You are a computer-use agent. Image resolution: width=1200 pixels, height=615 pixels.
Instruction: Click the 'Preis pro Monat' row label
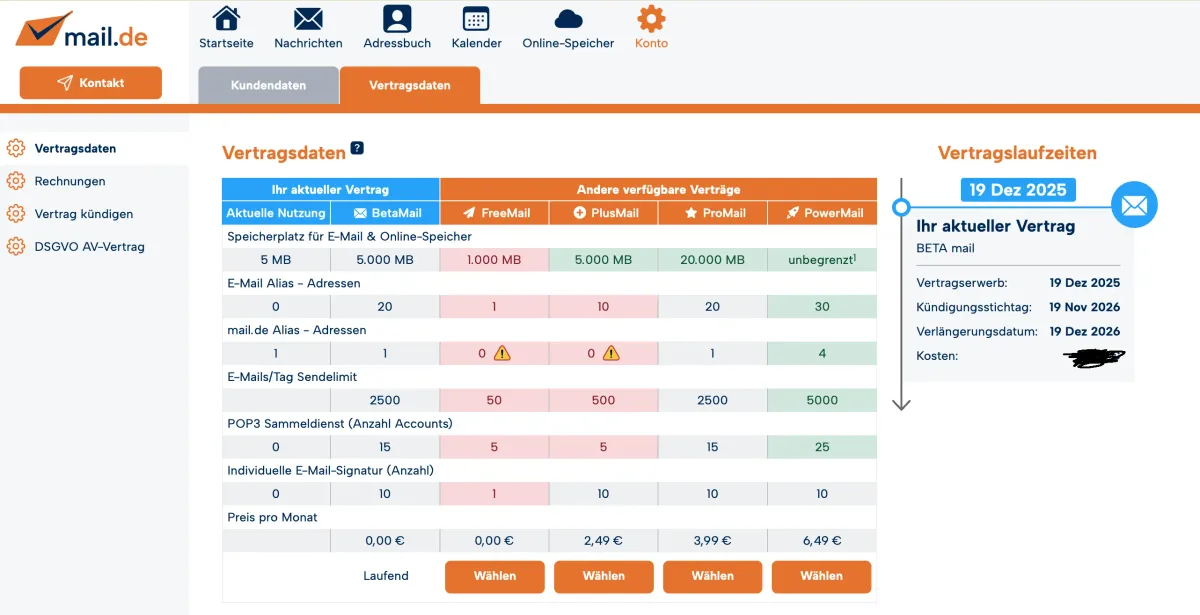click(x=272, y=517)
